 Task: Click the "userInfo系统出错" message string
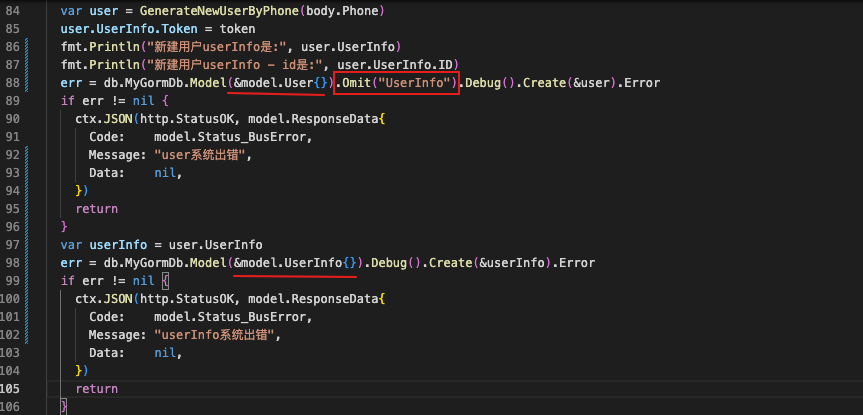click(x=217, y=335)
